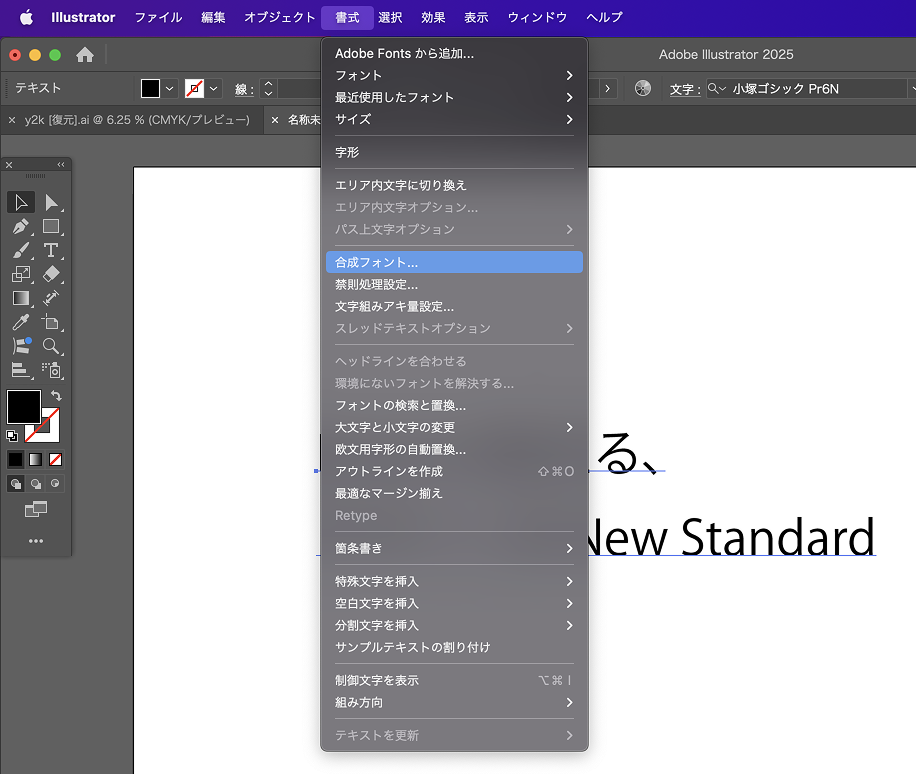
Task: Click 文字組みアキ量設定...
Action: click(454, 307)
